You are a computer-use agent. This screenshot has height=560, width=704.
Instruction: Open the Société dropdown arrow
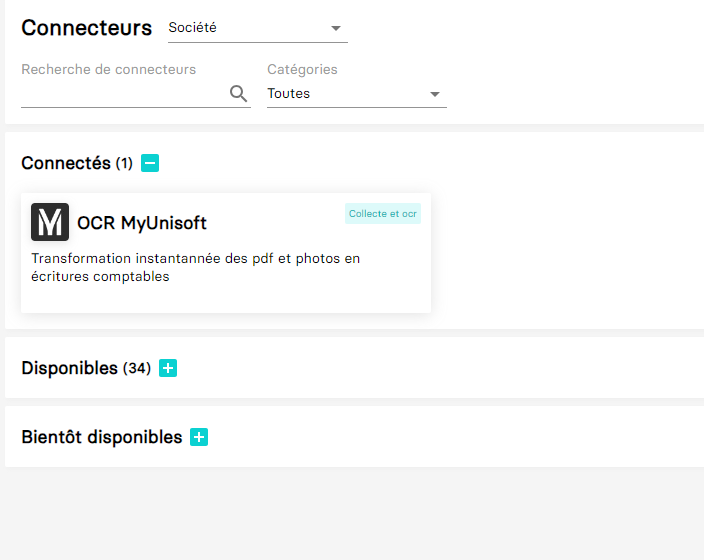point(335,28)
